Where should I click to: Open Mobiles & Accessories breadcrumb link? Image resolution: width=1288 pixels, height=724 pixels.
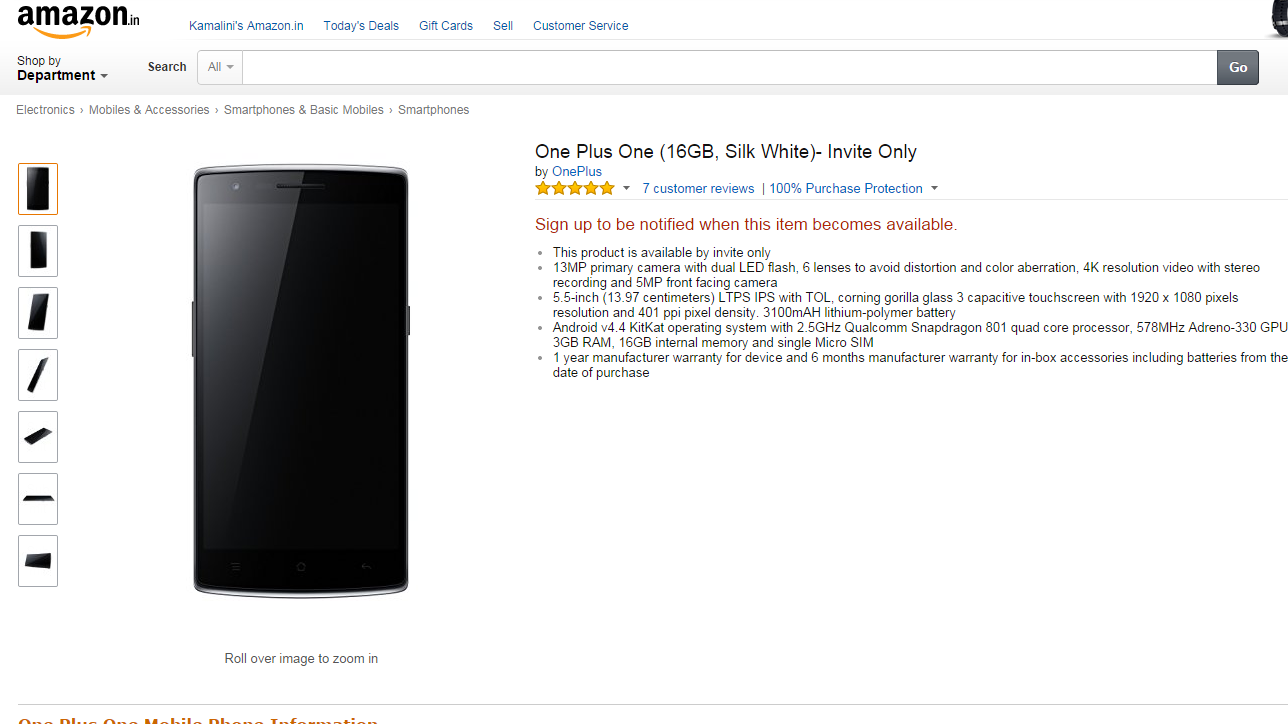(149, 110)
